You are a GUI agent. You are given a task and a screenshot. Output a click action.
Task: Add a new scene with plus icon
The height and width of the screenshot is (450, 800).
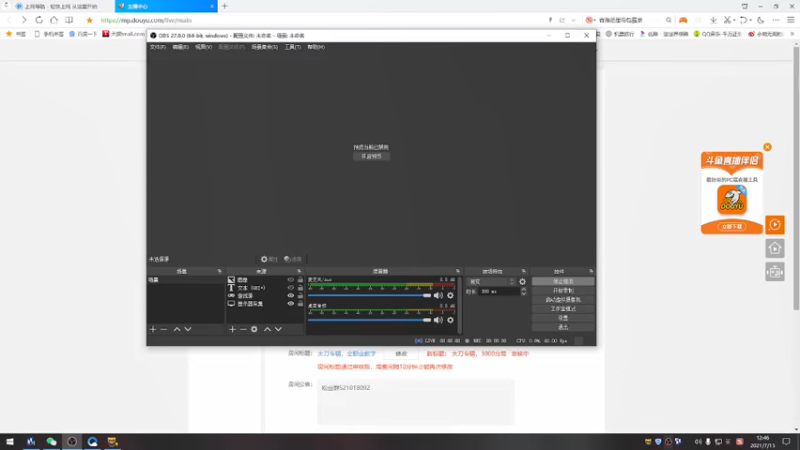pos(153,330)
